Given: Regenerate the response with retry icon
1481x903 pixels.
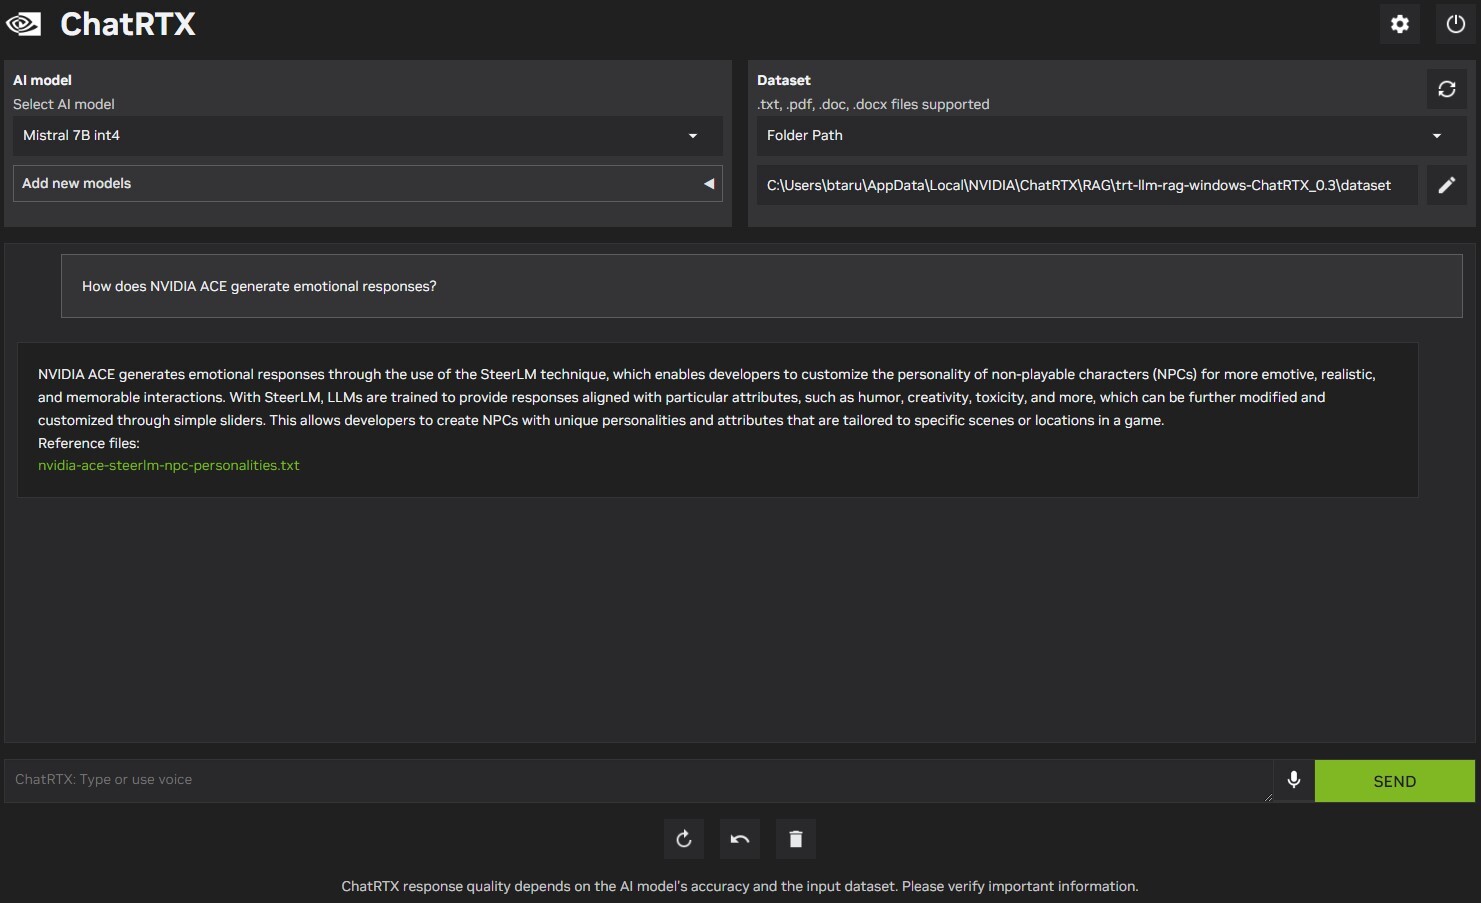Looking at the screenshot, I should click(684, 839).
